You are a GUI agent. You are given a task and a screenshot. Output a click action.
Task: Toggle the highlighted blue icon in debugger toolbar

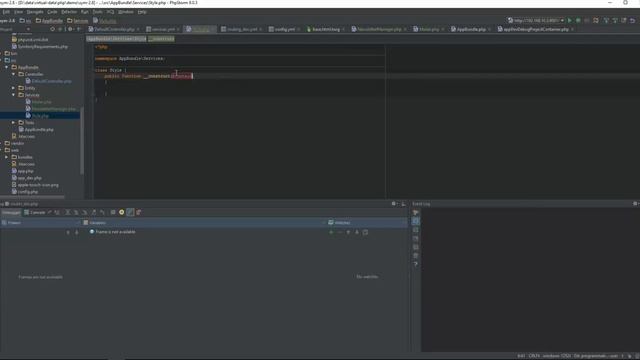click(x=130, y=213)
